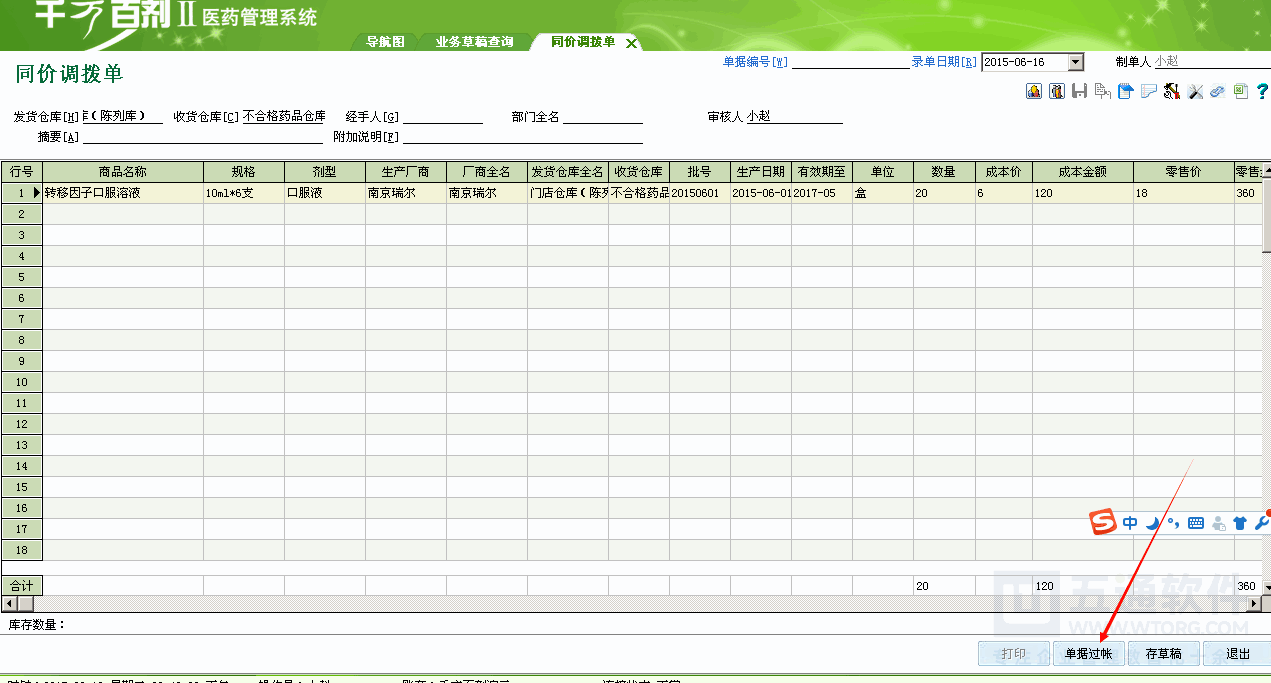1271x683 pixels.
Task: Click the vertical scrollbar down arrow
Action: [x=1266, y=587]
